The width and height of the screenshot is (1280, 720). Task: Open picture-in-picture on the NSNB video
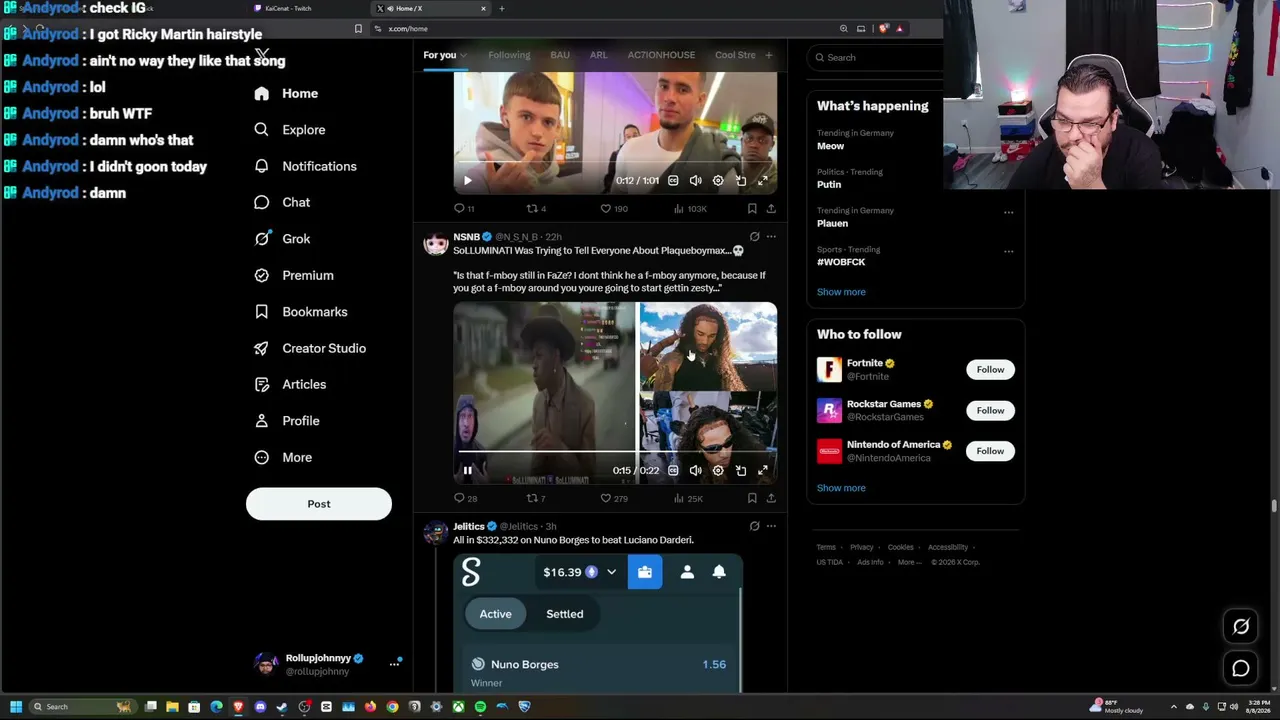point(741,470)
